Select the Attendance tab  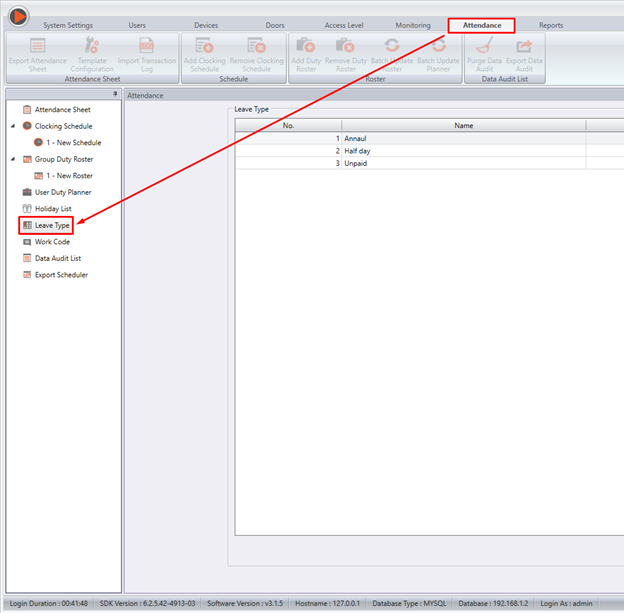tap(482, 25)
